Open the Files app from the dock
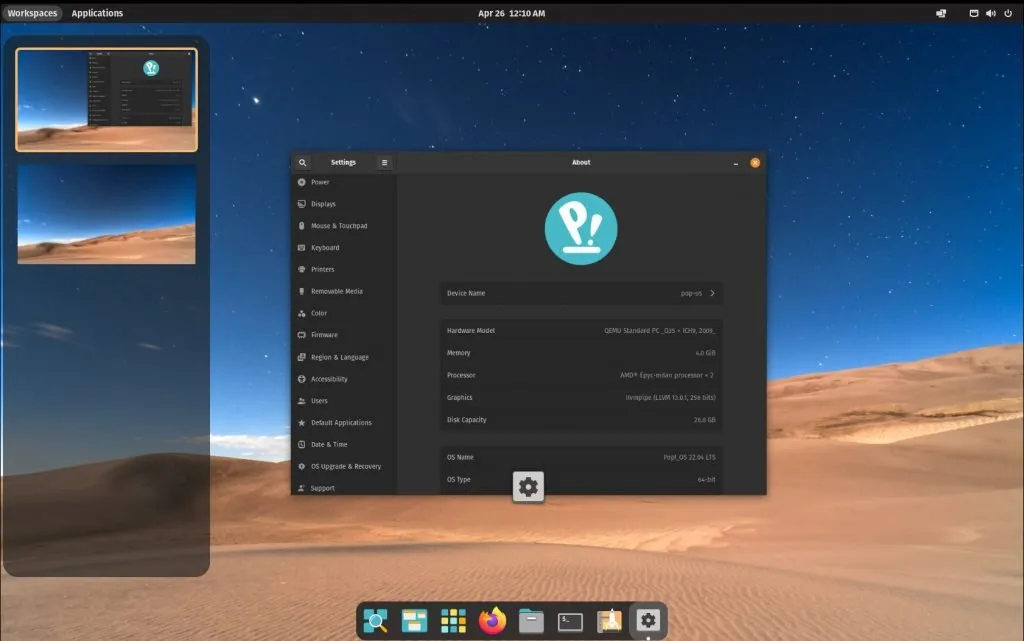 pyautogui.click(x=531, y=620)
